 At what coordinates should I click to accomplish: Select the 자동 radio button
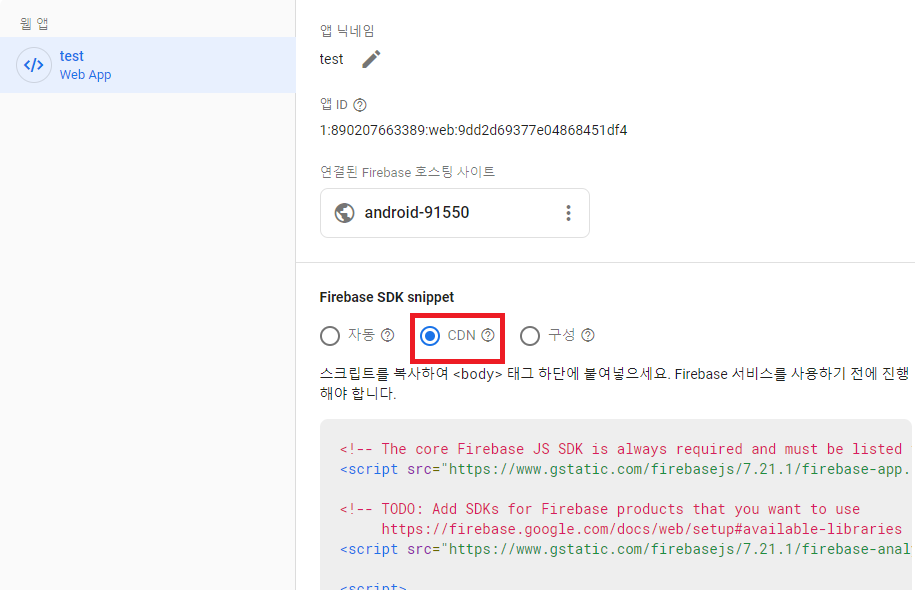click(x=330, y=336)
